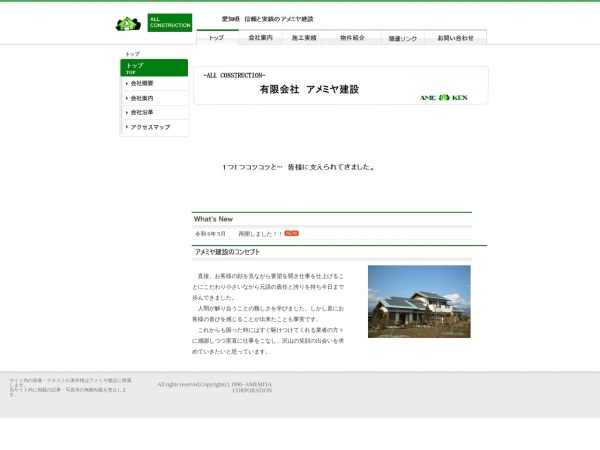Click the footer copyright notice about アメミヤ建設
This screenshot has height=450, width=600.
tap(70, 387)
